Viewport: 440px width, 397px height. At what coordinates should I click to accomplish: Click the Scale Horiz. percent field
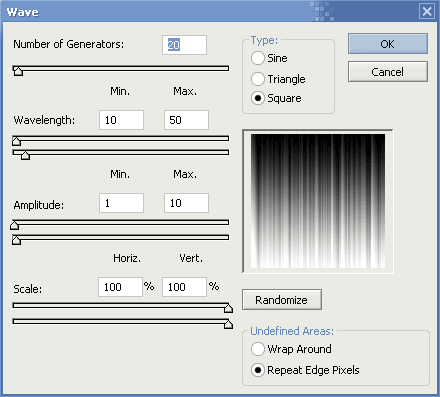coord(120,287)
